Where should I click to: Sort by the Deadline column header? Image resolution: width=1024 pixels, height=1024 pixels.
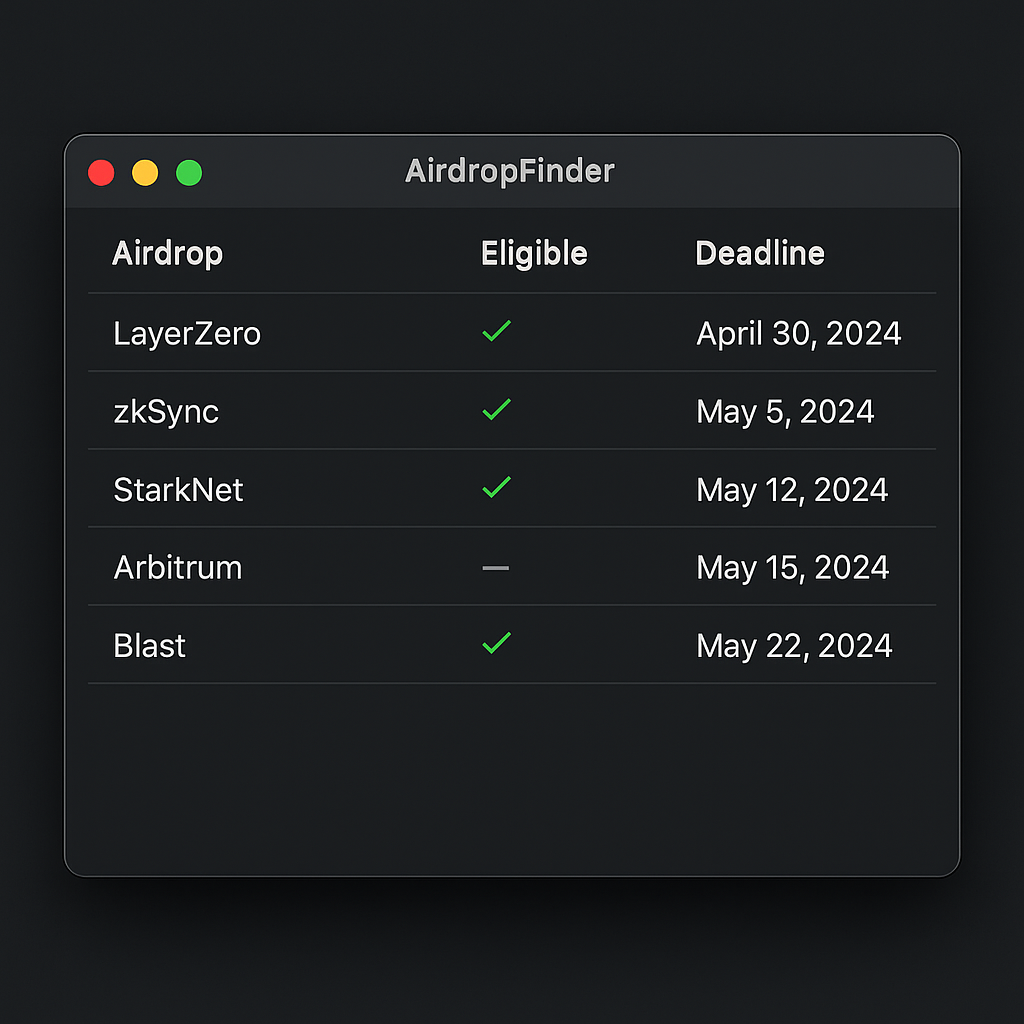click(x=760, y=253)
